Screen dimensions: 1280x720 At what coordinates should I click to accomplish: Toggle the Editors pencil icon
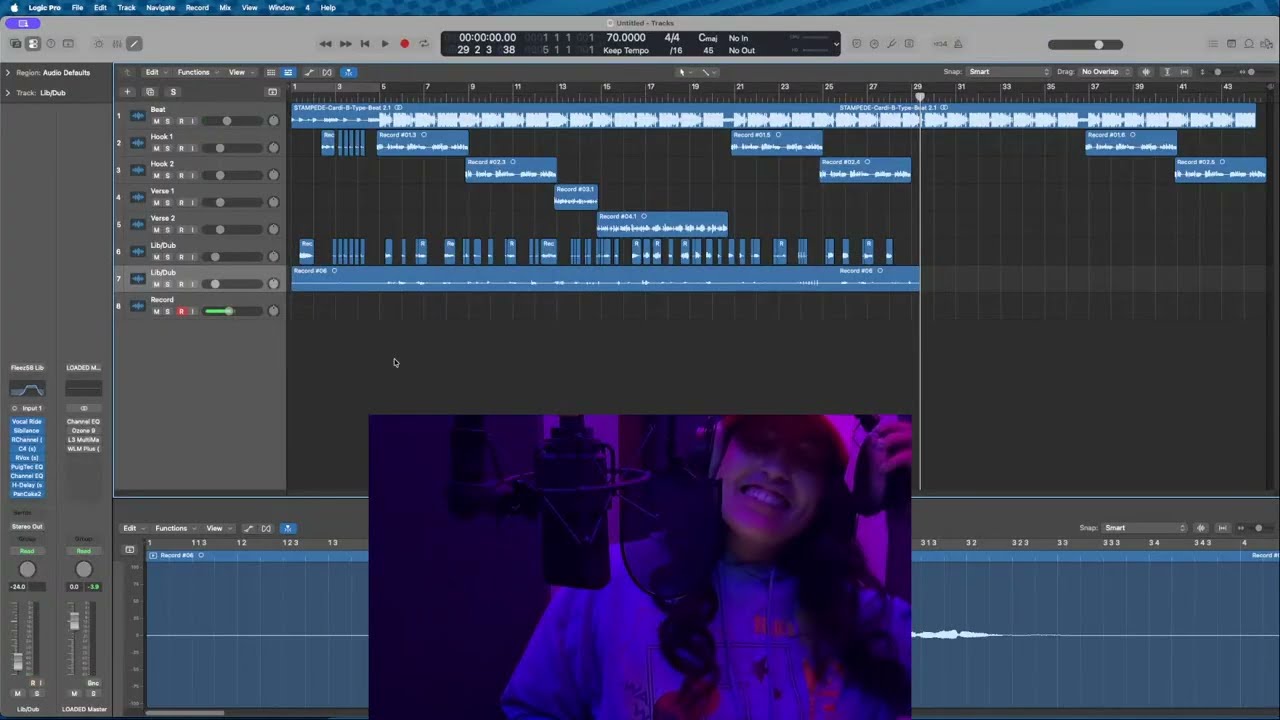(134, 44)
